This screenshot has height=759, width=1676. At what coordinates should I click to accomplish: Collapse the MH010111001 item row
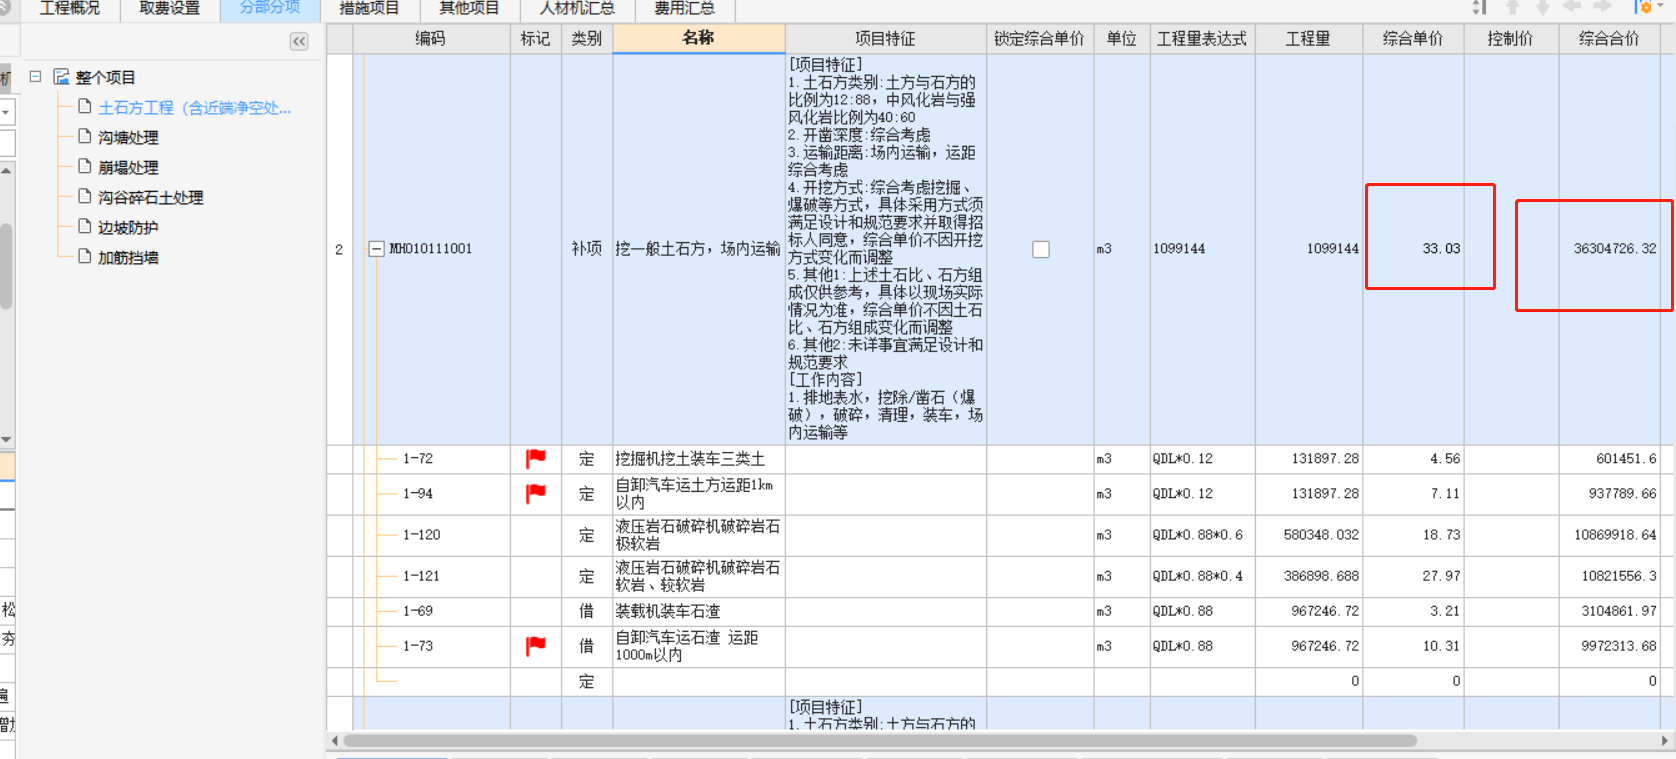coord(376,249)
